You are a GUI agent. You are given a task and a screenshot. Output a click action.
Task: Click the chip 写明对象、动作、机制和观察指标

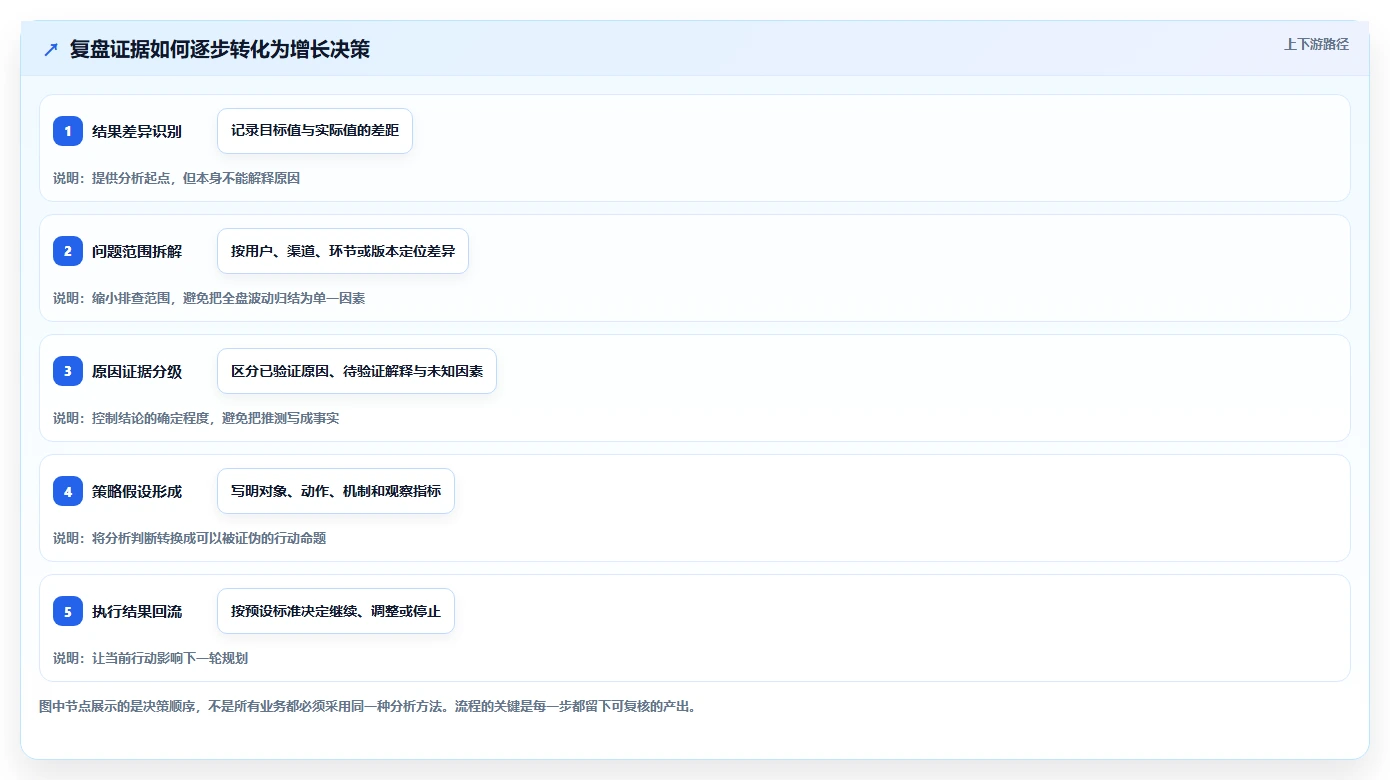click(336, 491)
